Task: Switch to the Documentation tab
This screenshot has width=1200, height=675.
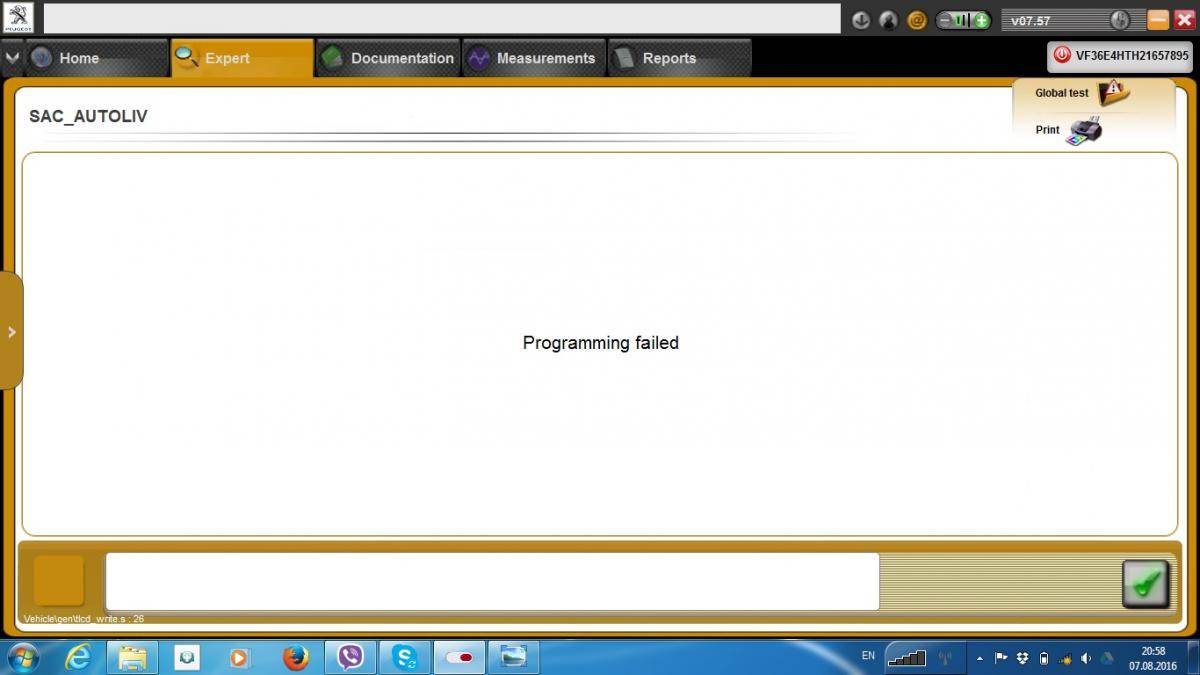Action: point(388,58)
